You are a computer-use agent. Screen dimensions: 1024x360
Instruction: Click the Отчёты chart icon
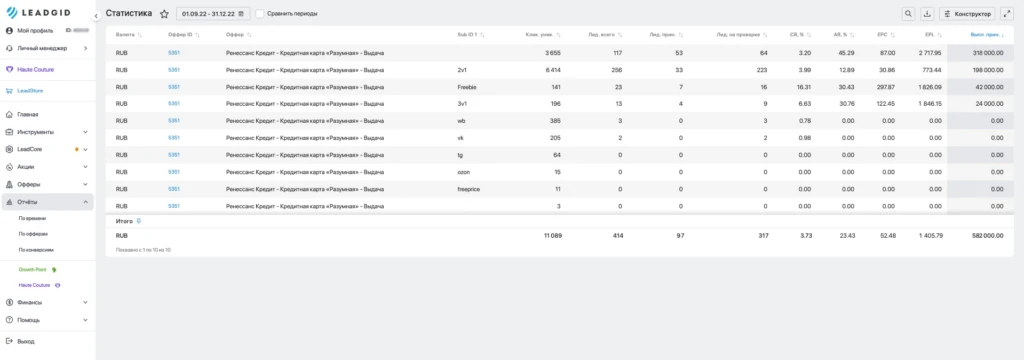tap(9, 202)
